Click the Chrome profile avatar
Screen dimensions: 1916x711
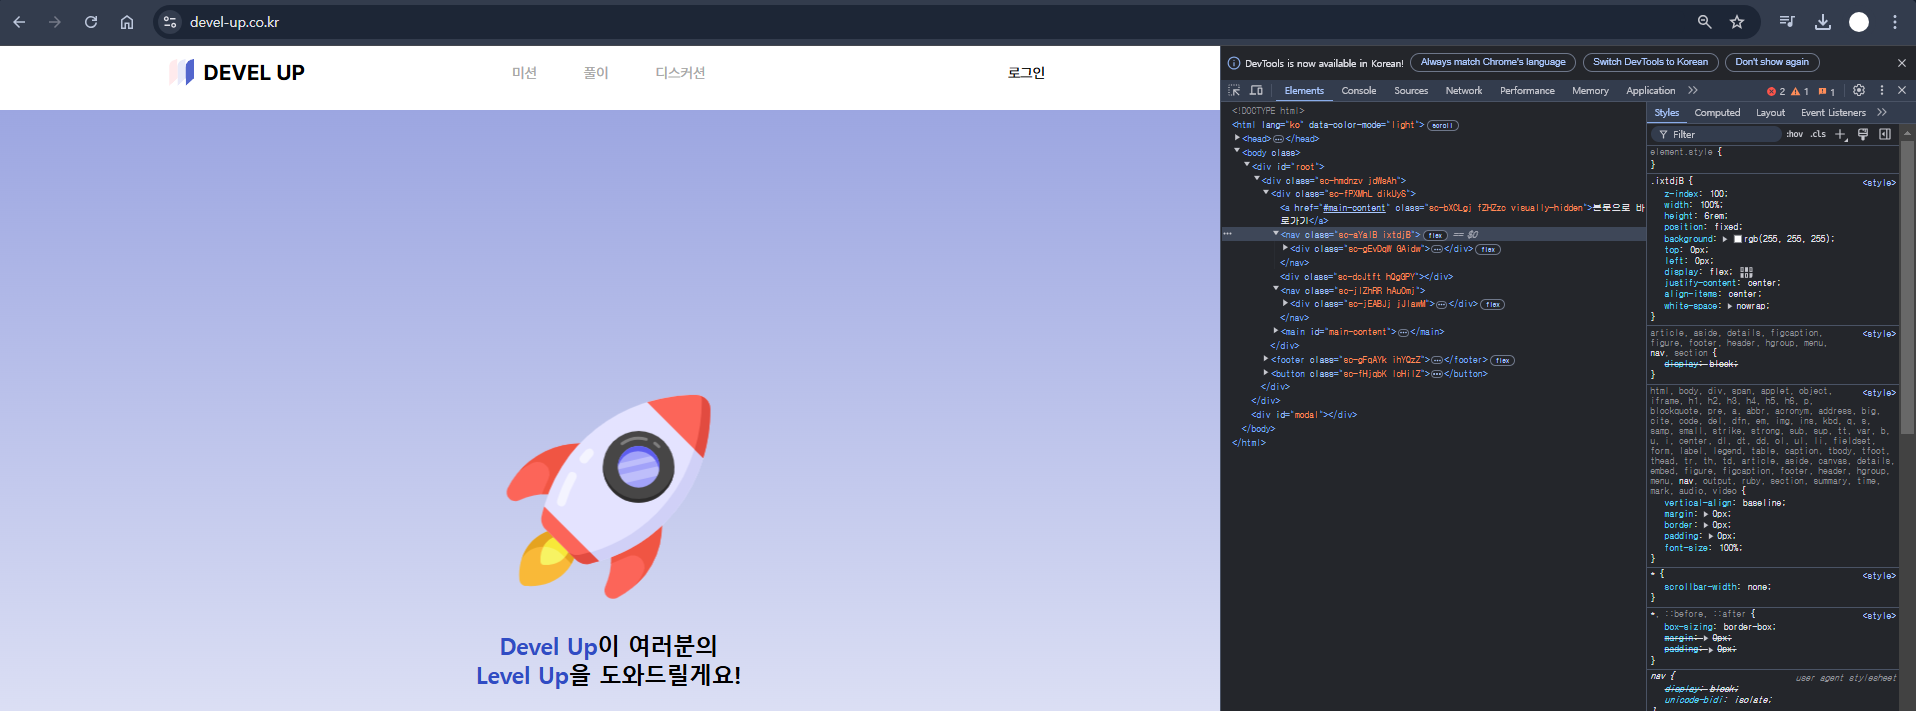click(x=1859, y=22)
